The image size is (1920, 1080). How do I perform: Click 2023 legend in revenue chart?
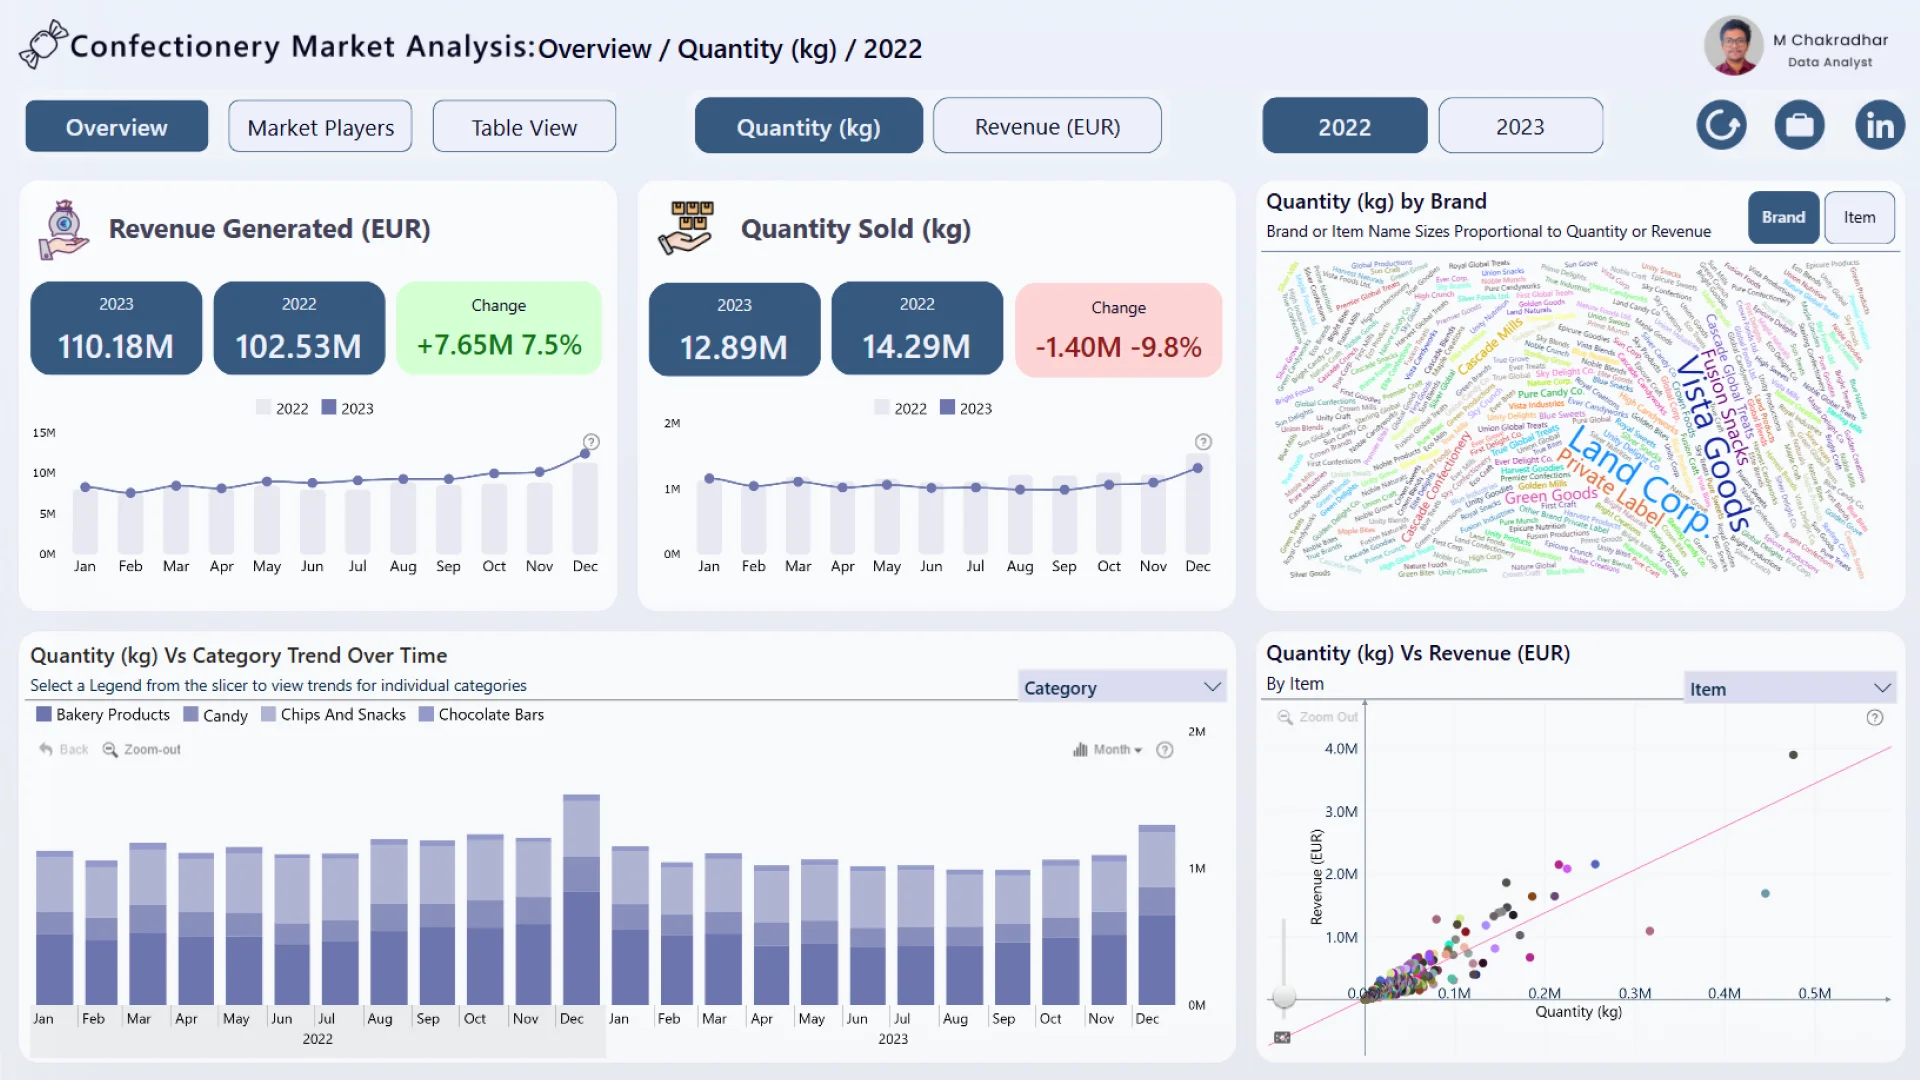(x=347, y=408)
